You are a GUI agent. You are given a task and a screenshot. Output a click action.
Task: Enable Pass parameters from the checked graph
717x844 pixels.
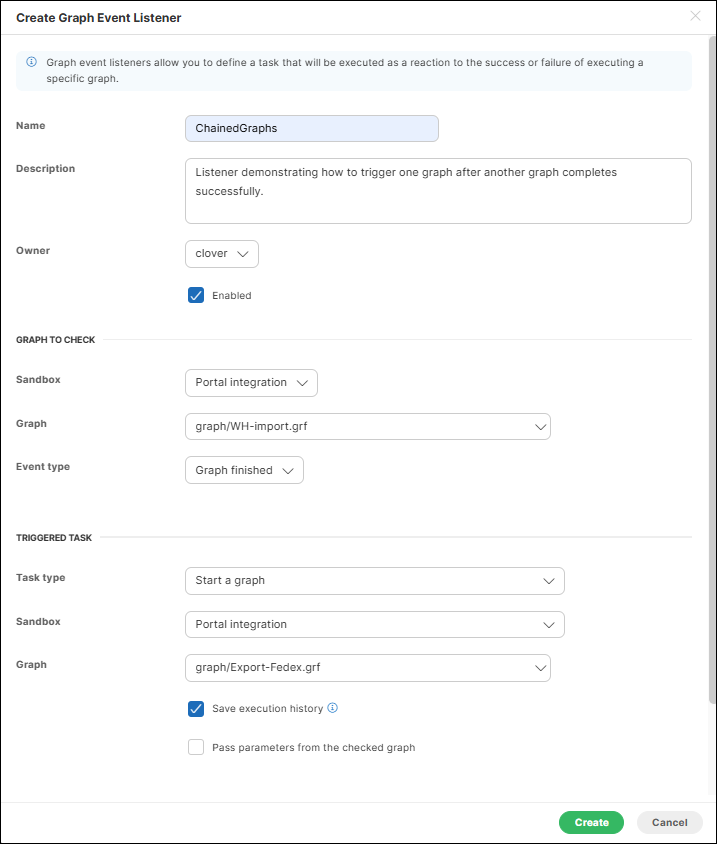coord(196,747)
